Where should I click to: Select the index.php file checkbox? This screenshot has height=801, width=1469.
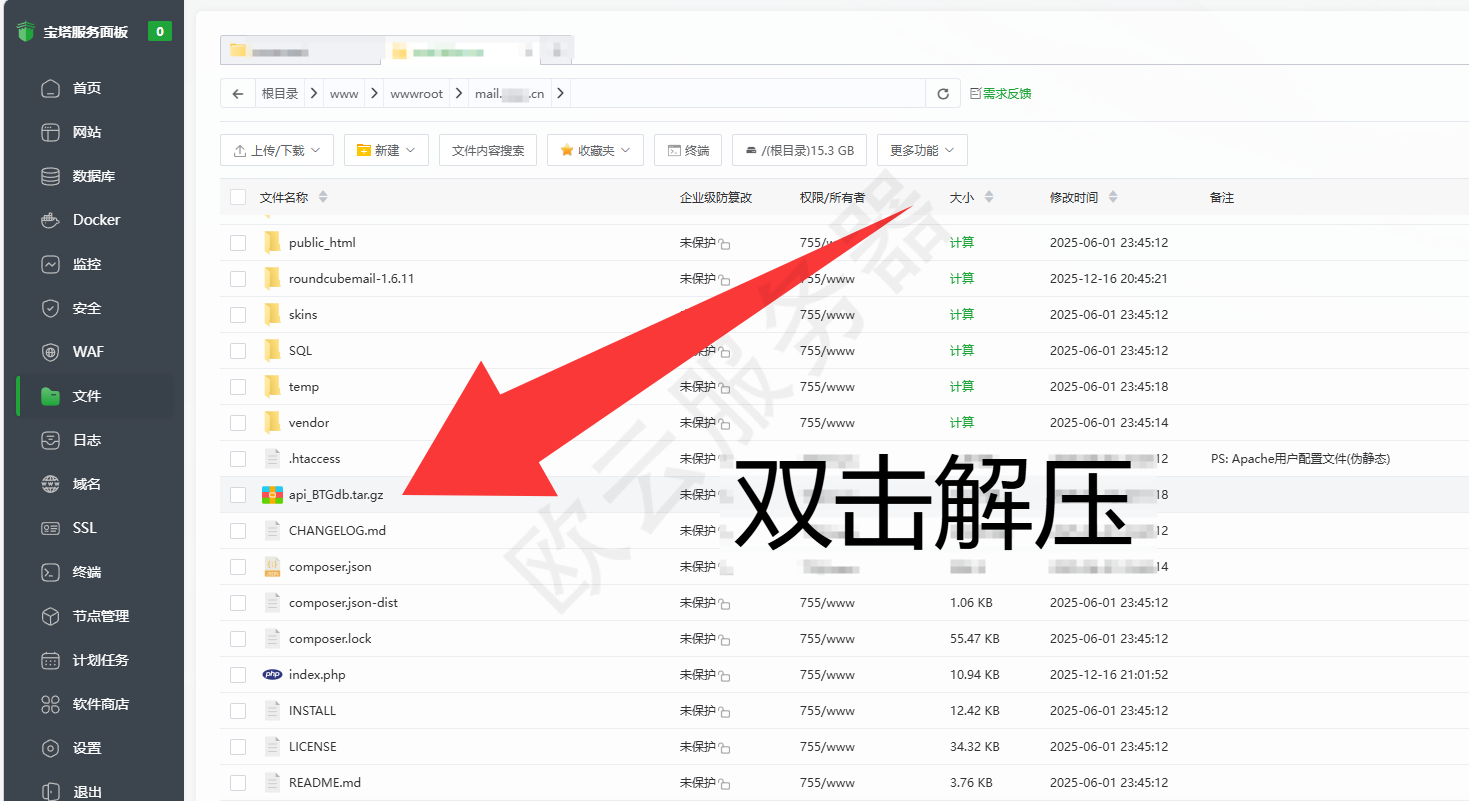(x=238, y=675)
